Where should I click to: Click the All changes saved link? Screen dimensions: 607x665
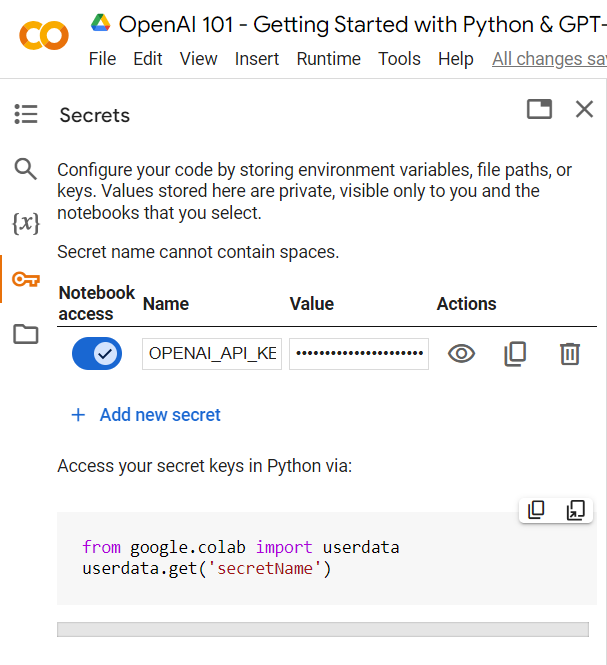[x=549, y=59]
